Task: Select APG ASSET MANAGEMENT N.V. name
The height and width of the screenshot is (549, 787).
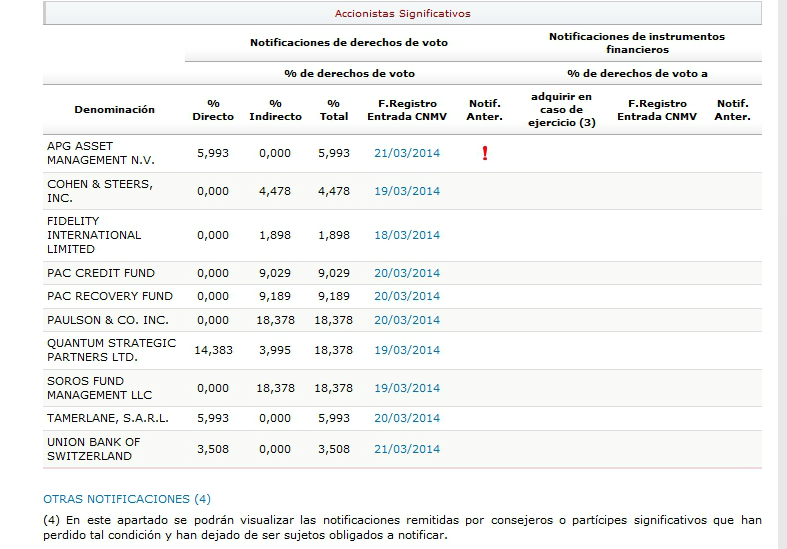Action: tap(101, 153)
